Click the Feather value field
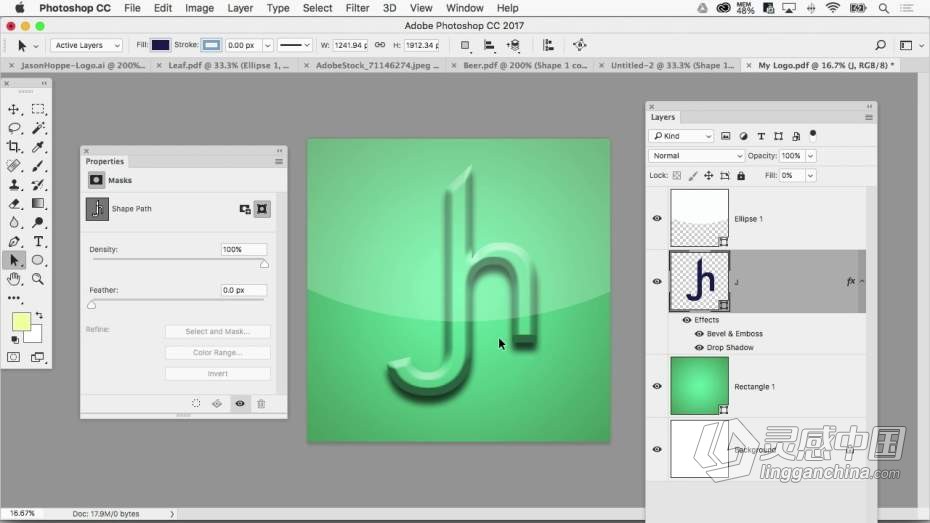This screenshot has width=930, height=523. [243, 290]
